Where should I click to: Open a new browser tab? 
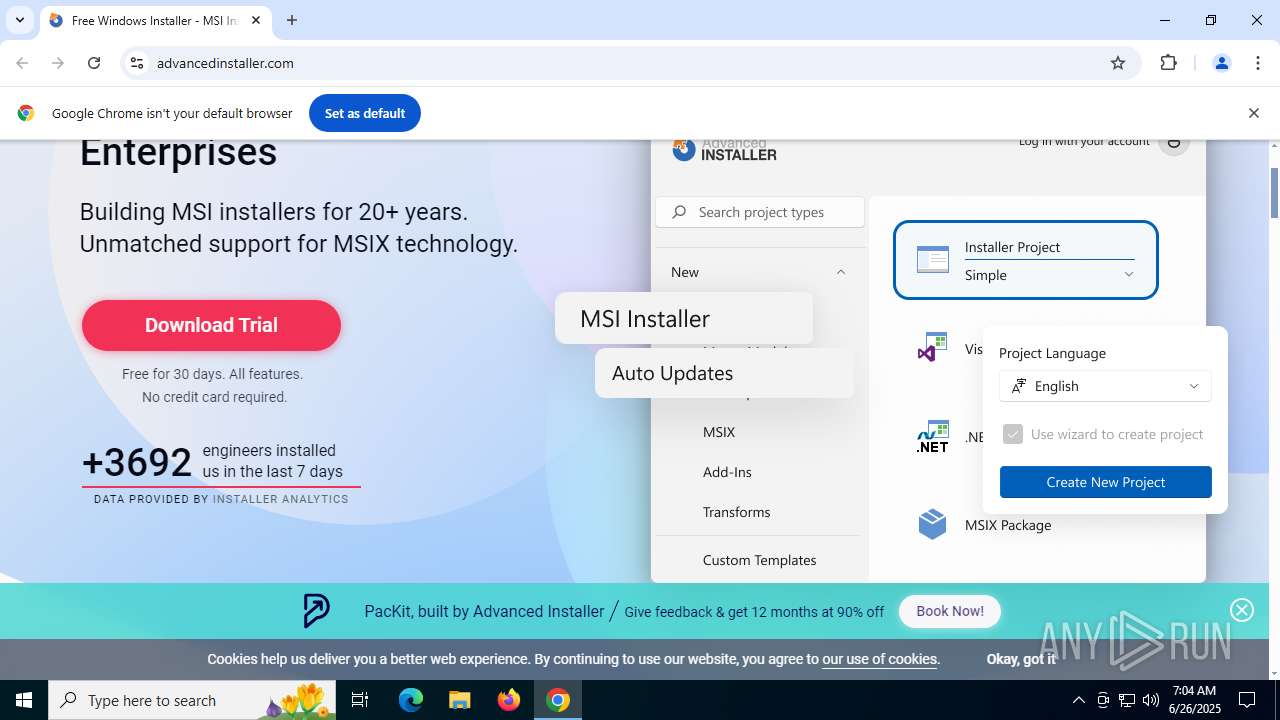pyautogui.click(x=292, y=20)
